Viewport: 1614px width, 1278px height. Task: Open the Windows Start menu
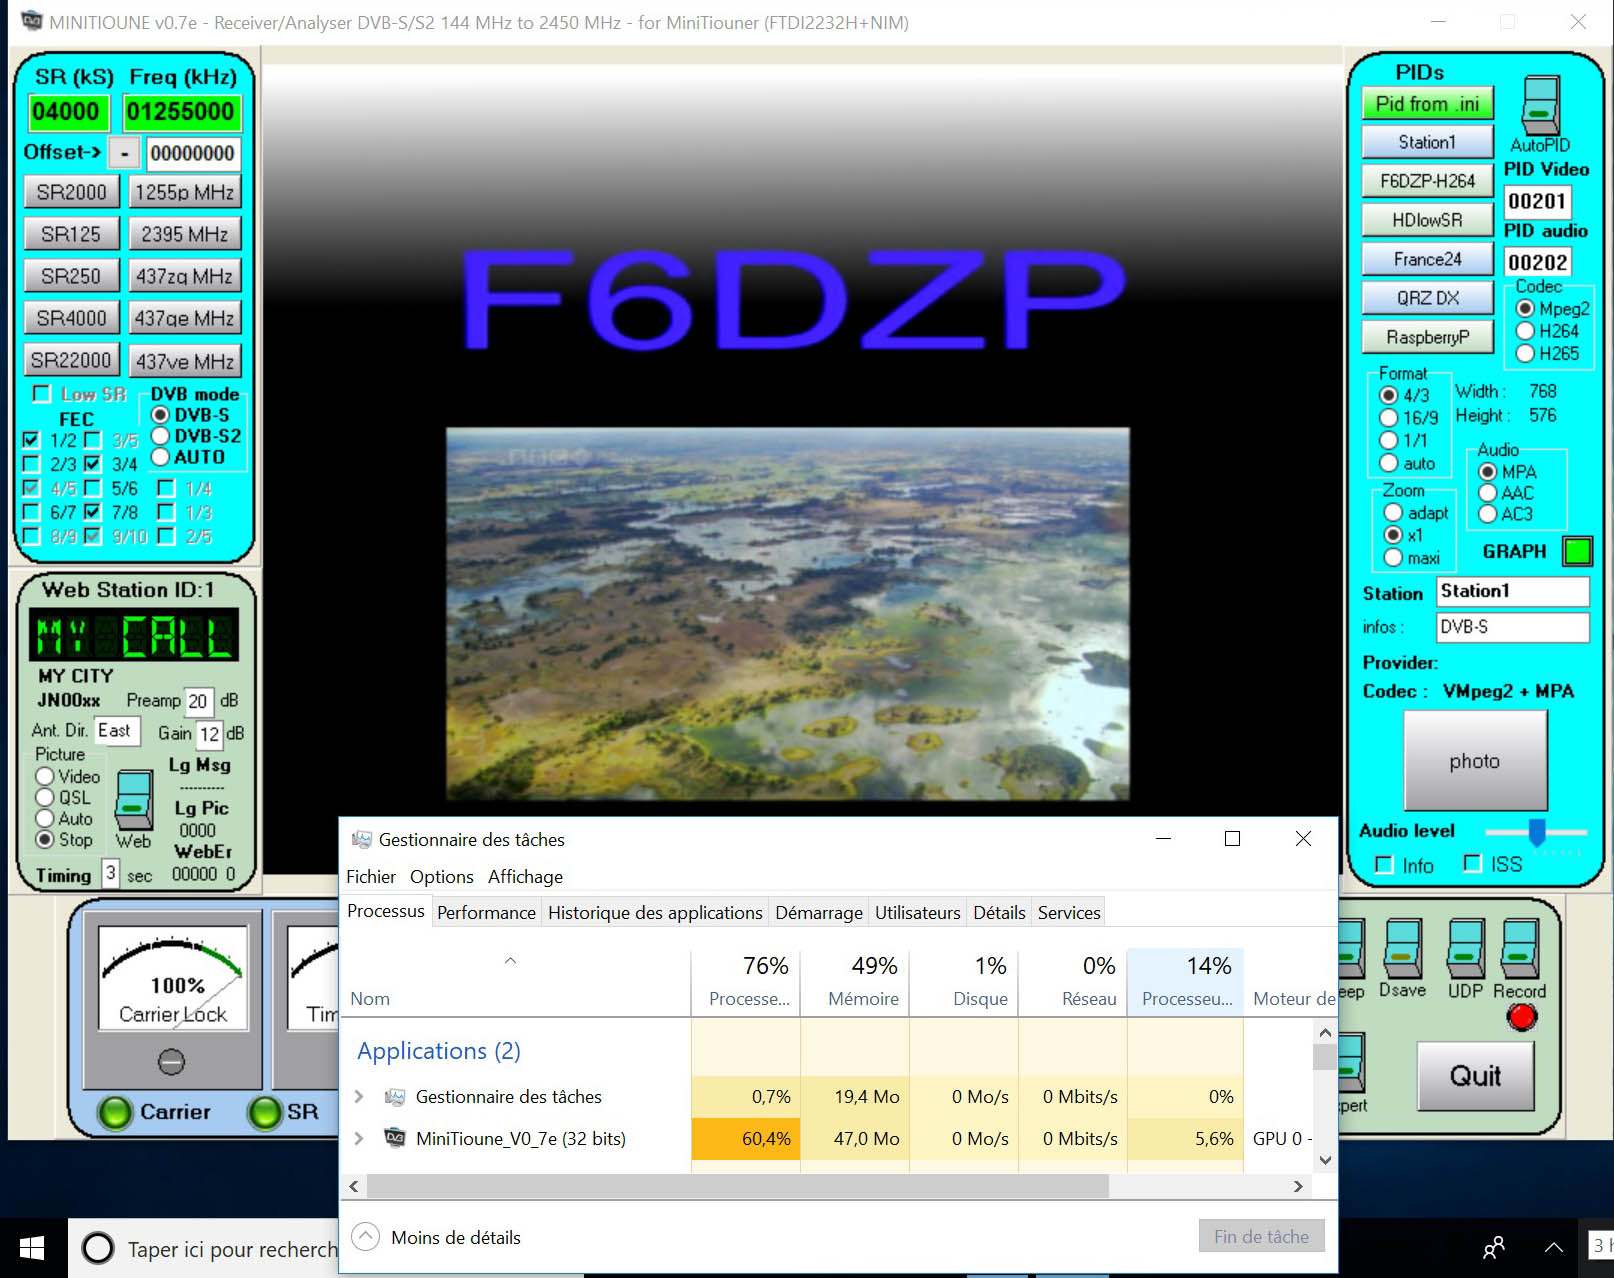tap(32, 1248)
